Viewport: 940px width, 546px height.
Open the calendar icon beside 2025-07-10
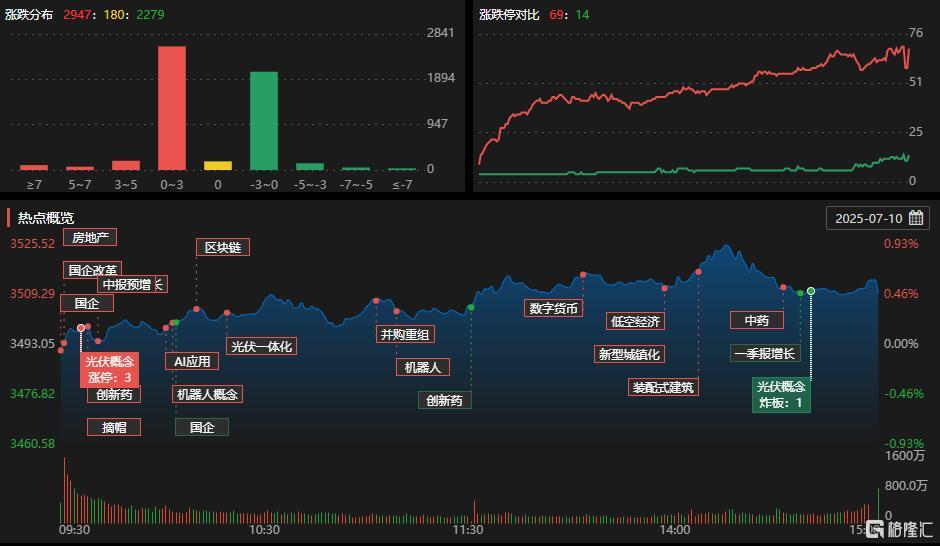point(915,218)
